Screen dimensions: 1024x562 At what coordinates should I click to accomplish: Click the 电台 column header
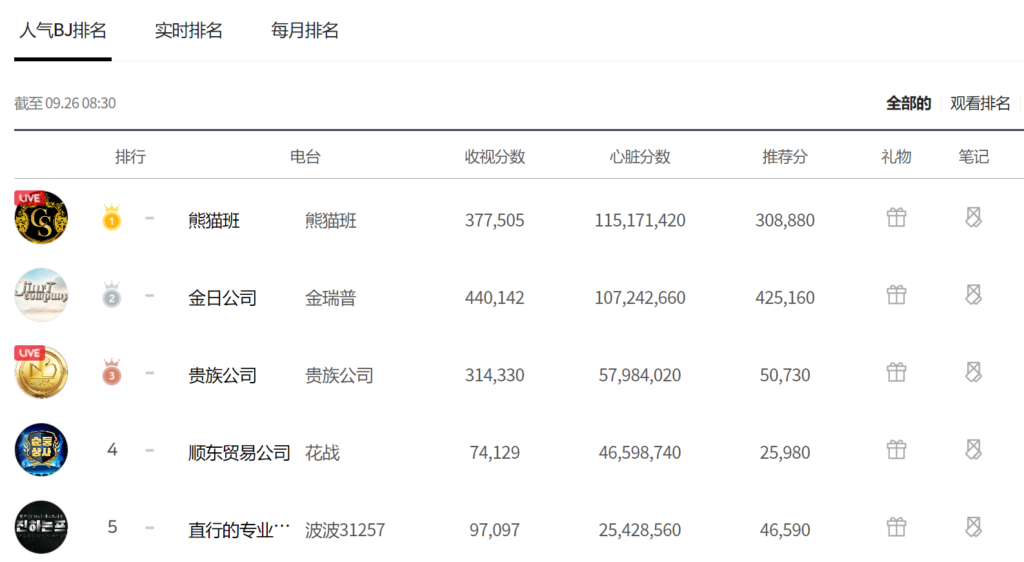[306, 157]
